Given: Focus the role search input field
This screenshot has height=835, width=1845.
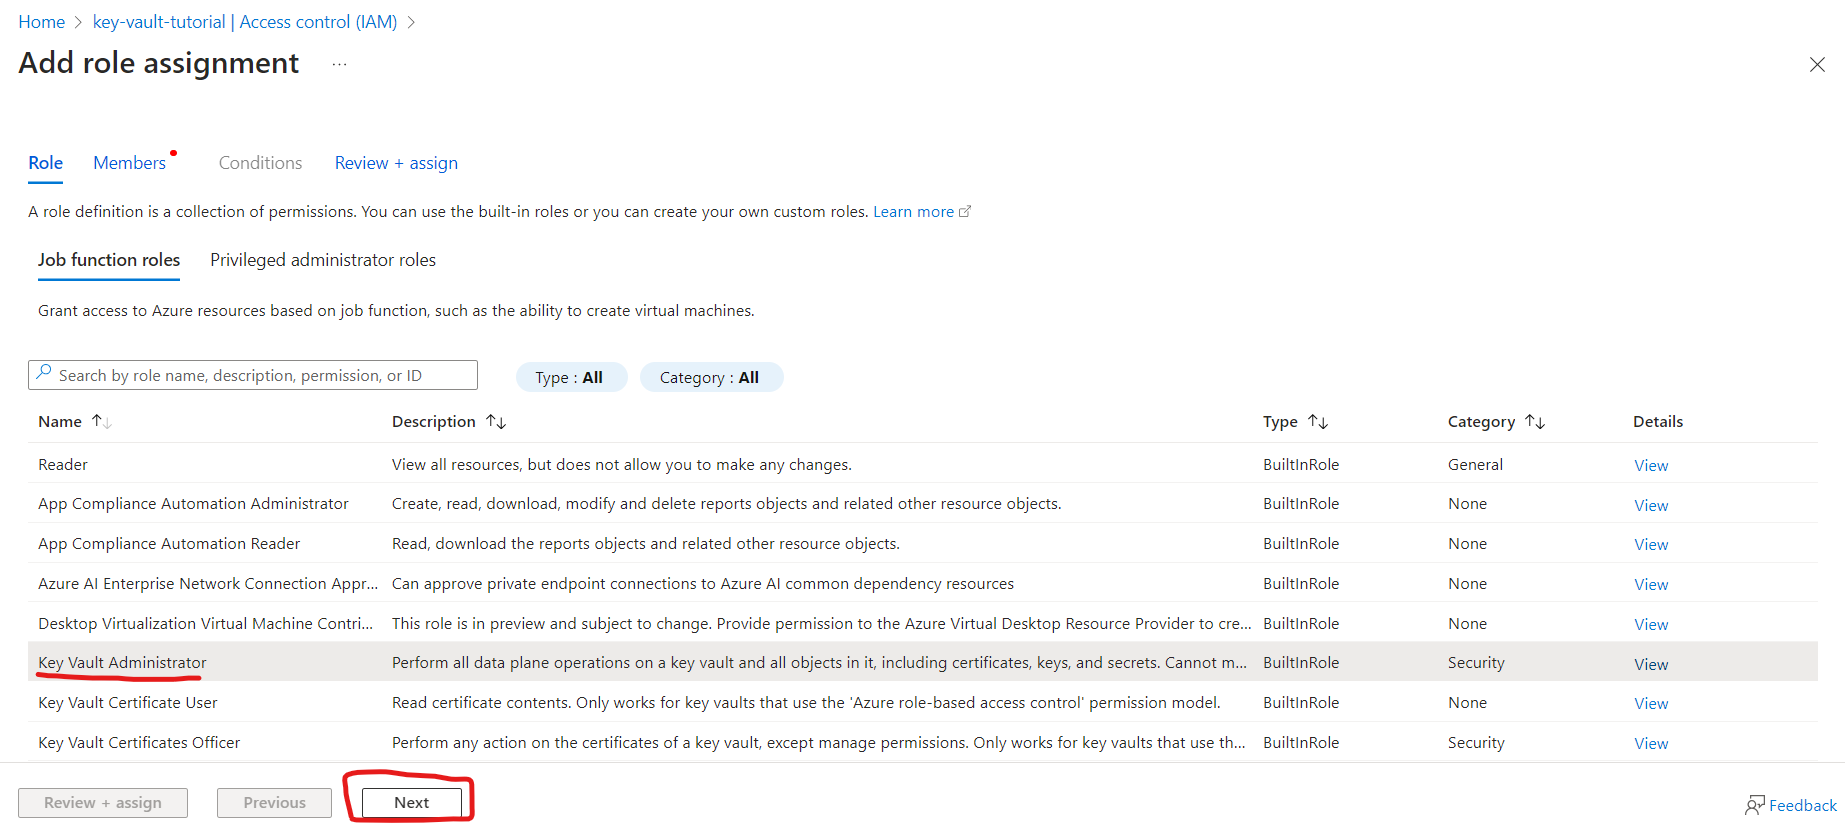Looking at the screenshot, I should pos(253,375).
